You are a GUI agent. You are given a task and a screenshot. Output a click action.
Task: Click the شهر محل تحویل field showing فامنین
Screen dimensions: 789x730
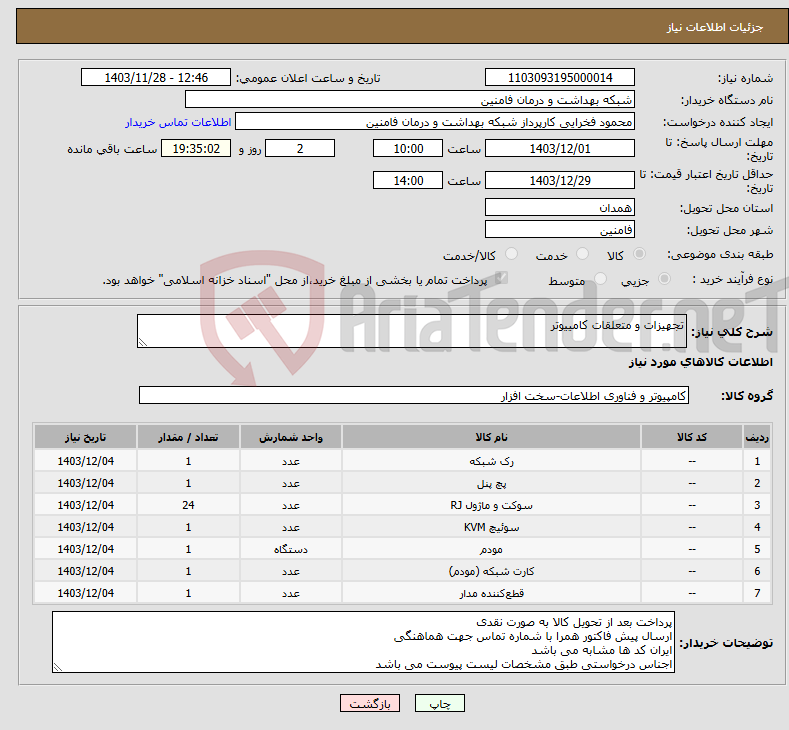click(559, 230)
